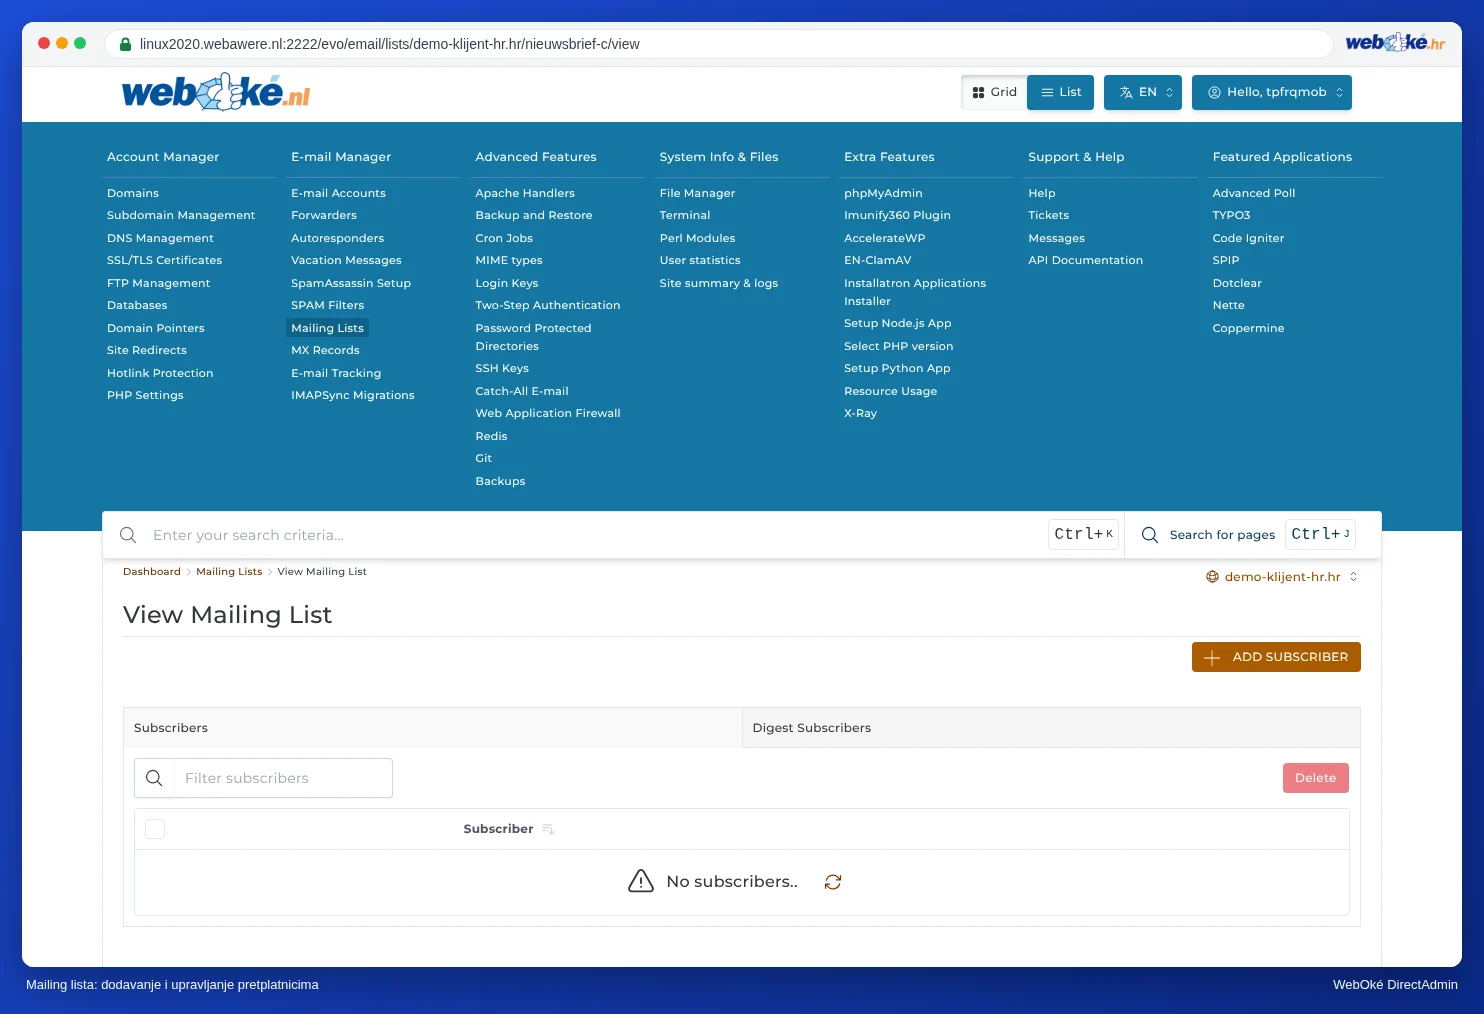This screenshot has height=1014, width=1484.
Task: Open E-mail Accounts menu item
Action: (x=338, y=193)
